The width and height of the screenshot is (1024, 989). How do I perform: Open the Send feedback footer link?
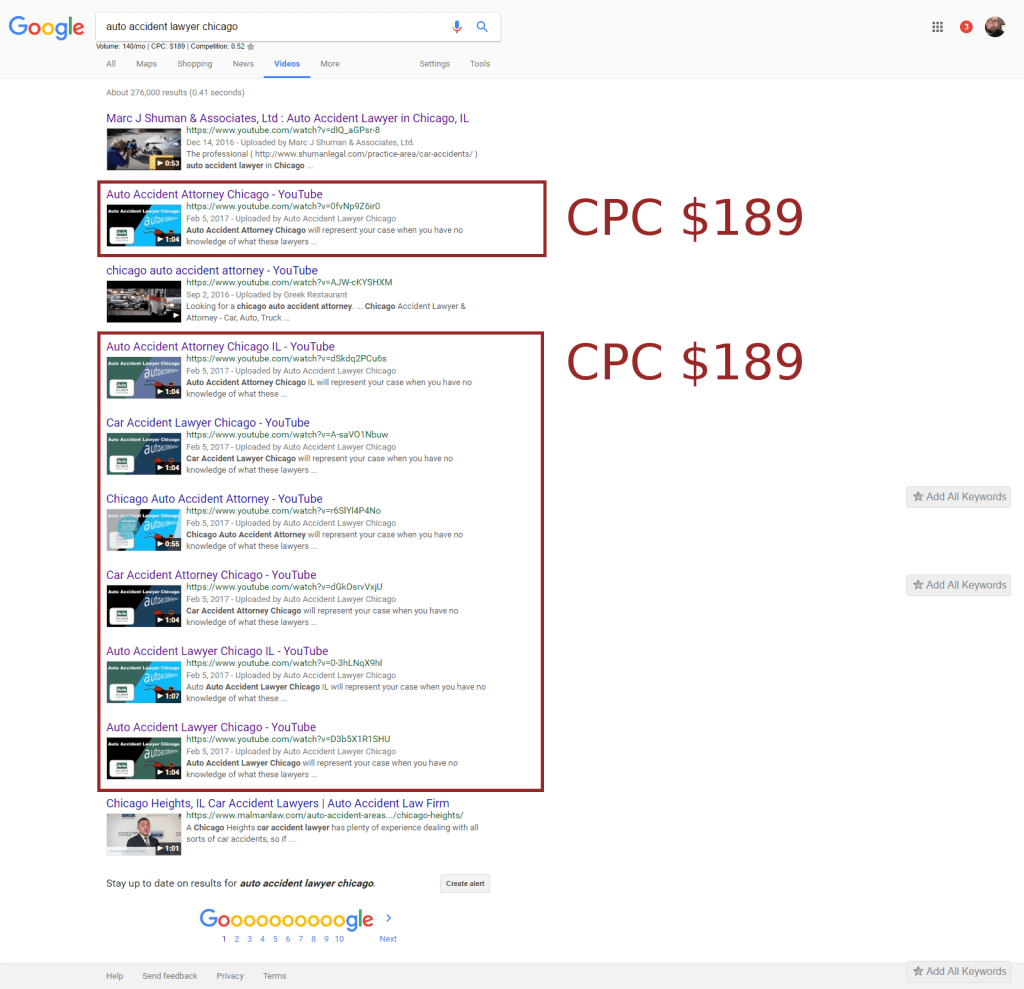click(x=170, y=976)
